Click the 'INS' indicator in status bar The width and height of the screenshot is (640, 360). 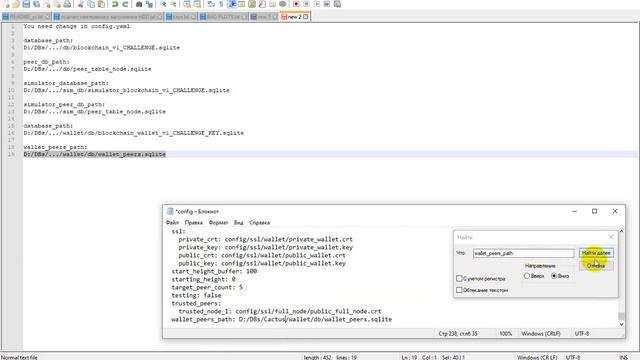click(624, 357)
